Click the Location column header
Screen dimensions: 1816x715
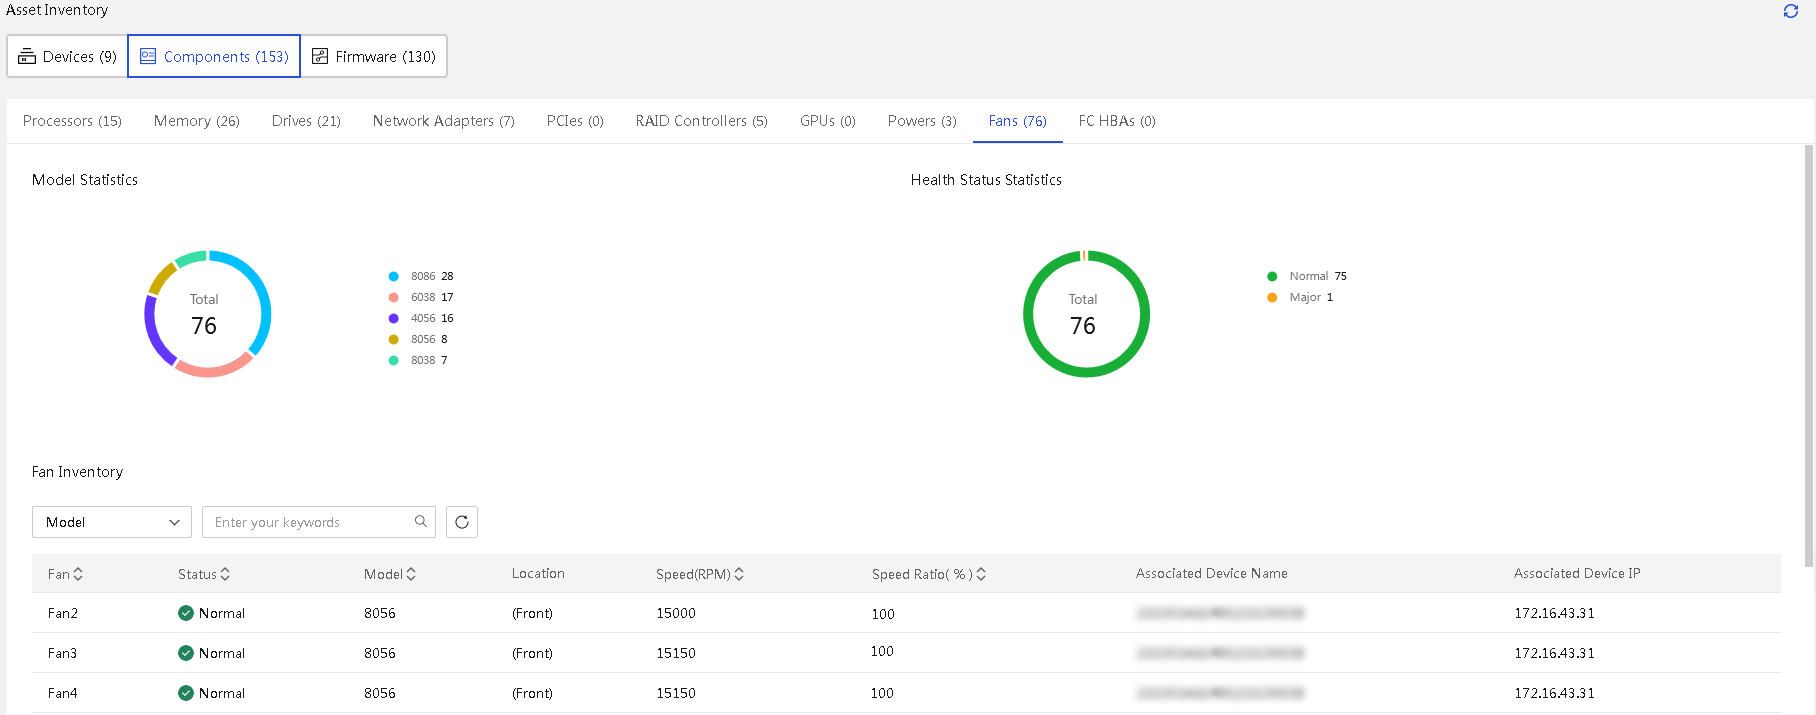(x=538, y=573)
